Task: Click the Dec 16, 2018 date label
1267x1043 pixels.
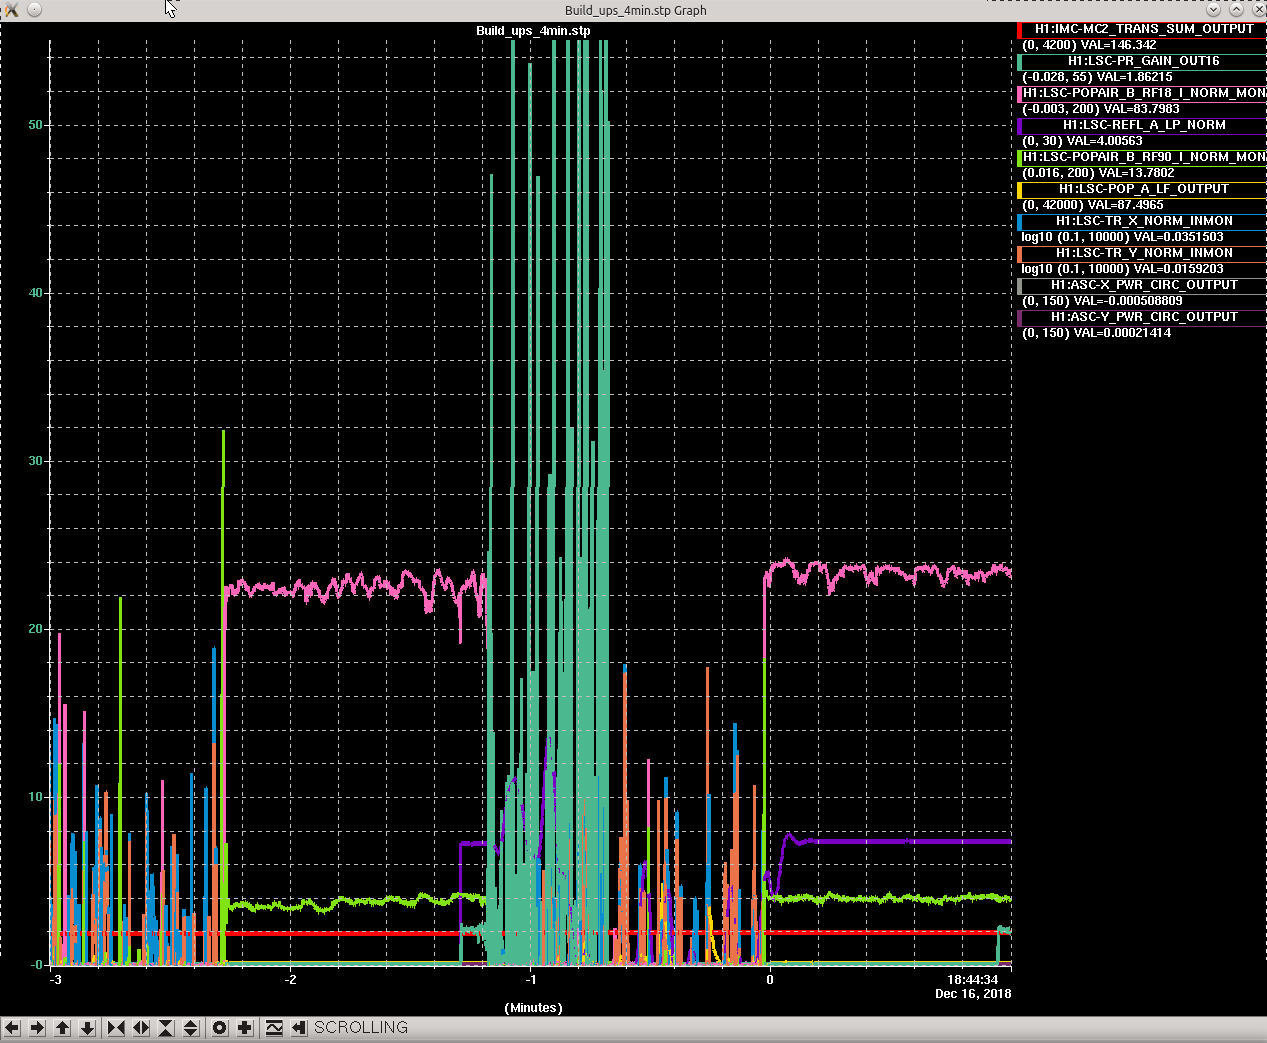Action: pyautogui.click(x=973, y=994)
